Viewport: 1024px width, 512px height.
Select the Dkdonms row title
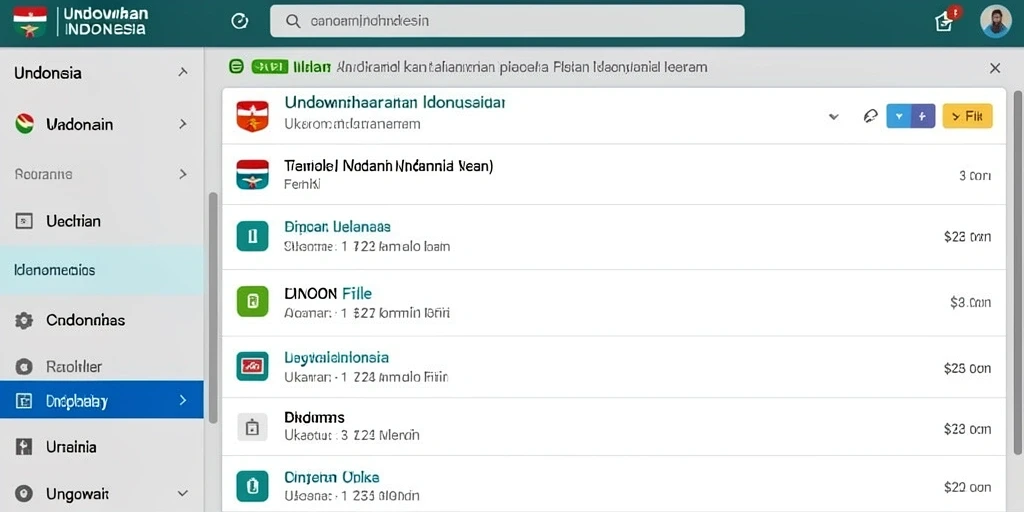point(314,417)
